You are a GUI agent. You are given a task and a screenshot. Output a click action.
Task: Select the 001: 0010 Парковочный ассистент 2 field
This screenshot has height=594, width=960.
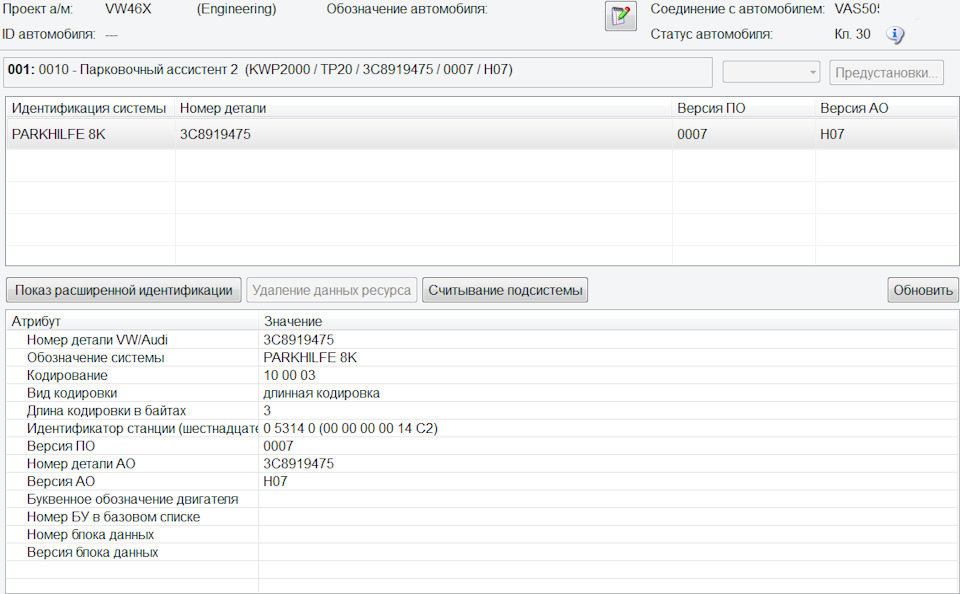[x=358, y=70]
